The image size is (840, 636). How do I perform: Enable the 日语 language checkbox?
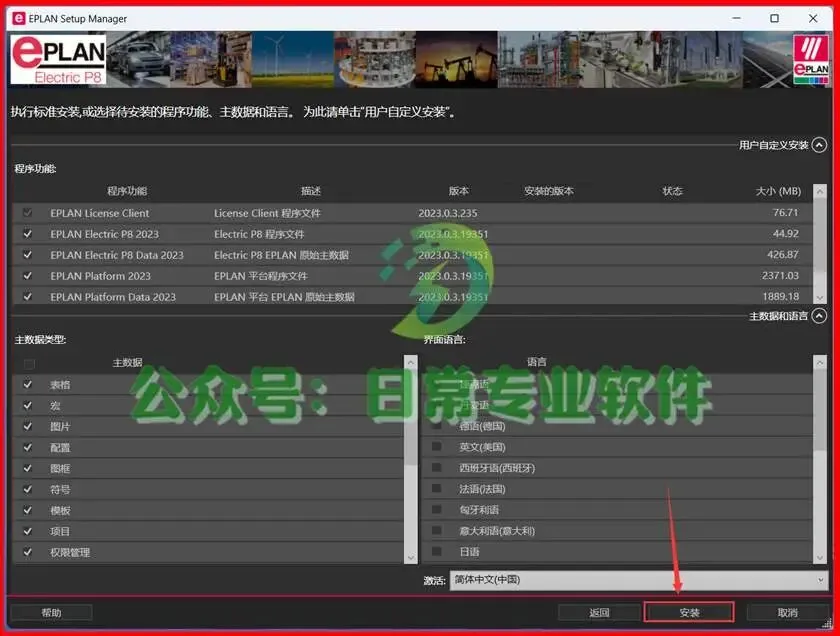tap(437, 551)
